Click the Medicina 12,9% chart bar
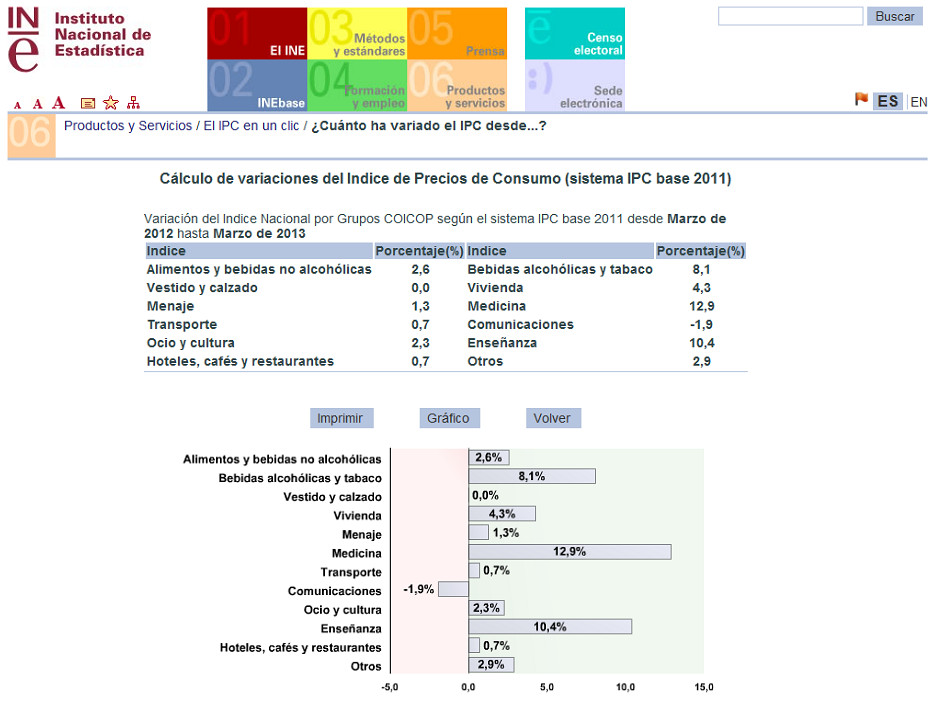 (570, 552)
